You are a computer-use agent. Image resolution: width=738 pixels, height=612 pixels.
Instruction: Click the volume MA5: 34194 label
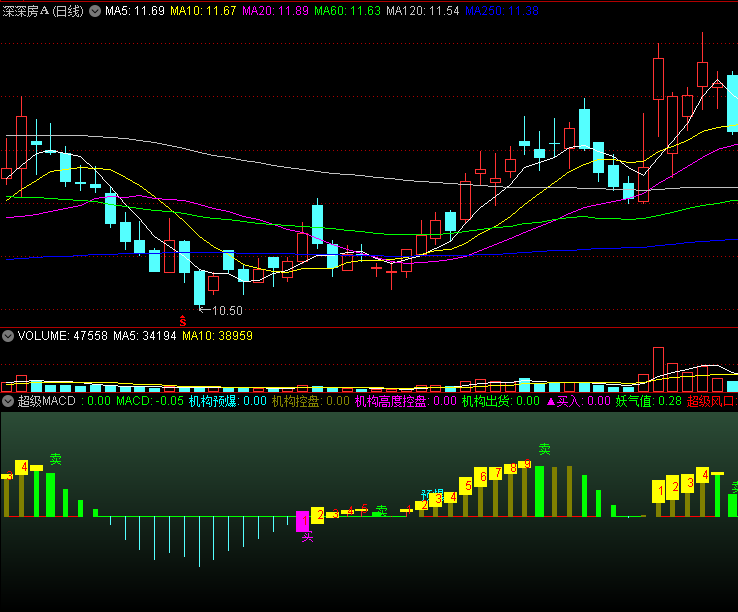(144, 336)
